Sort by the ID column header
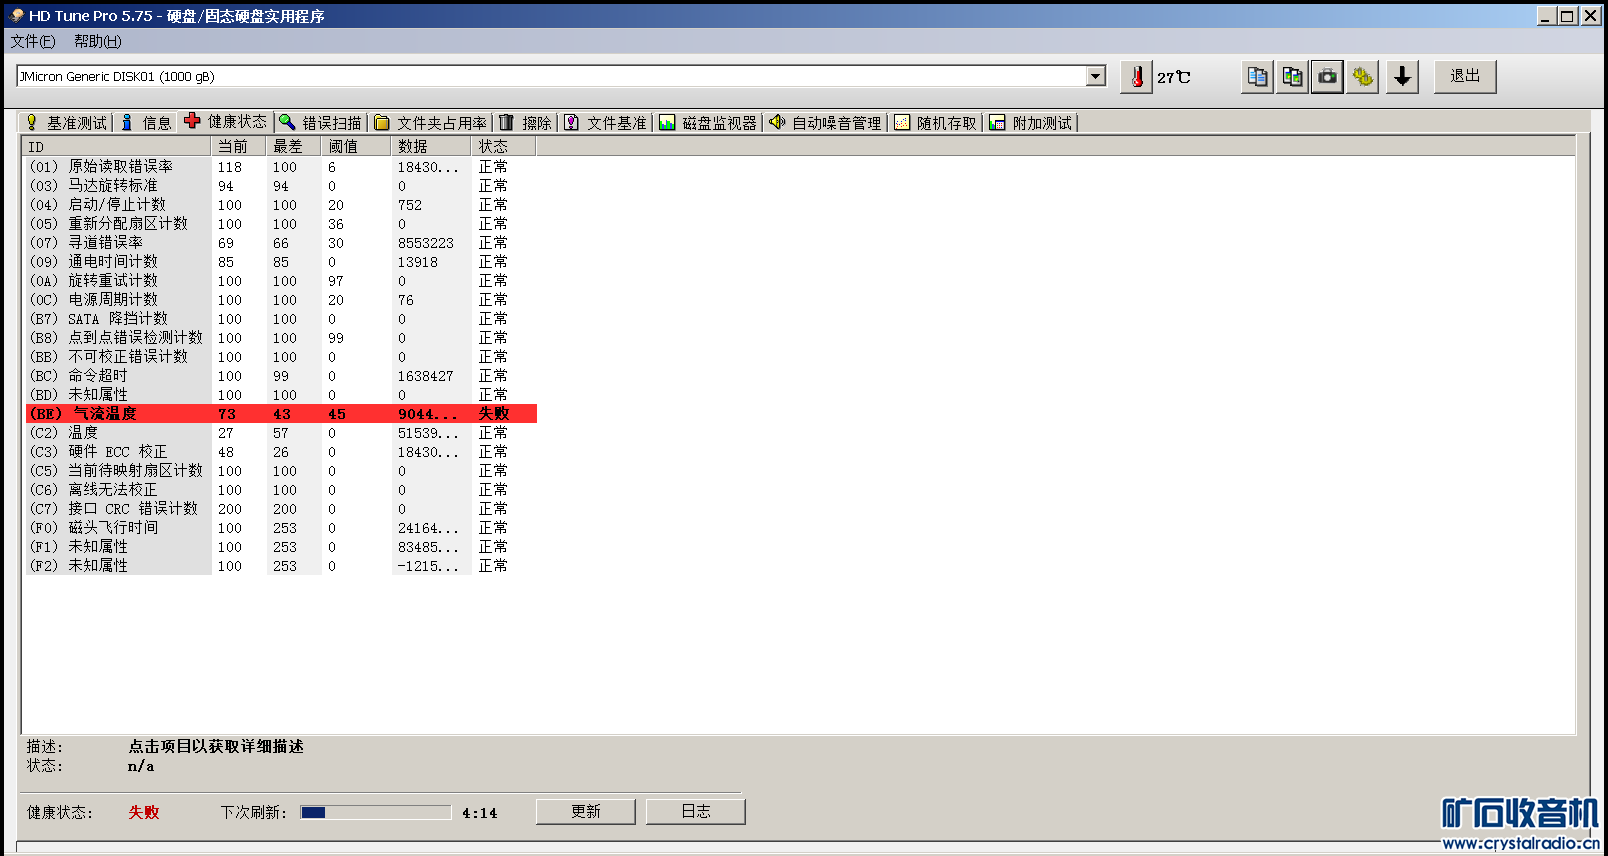This screenshot has height=856, width=1608. [117, 147]
